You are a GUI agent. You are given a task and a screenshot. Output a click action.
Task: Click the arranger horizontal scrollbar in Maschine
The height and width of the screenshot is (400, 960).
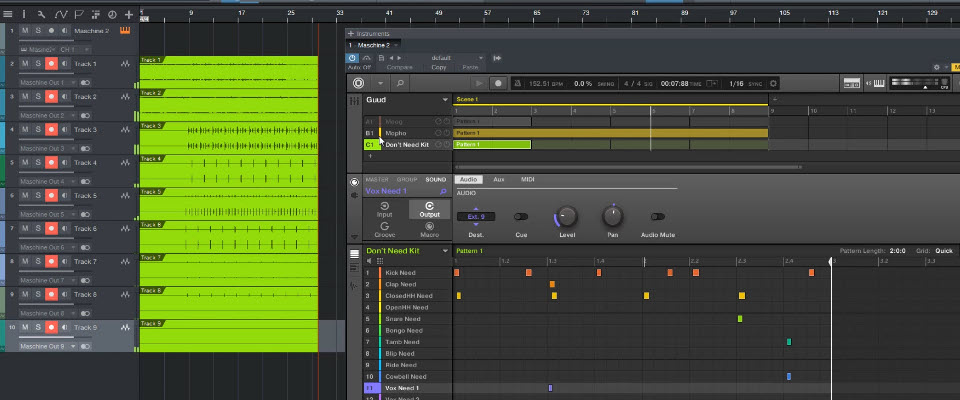(x=627, y=167)
